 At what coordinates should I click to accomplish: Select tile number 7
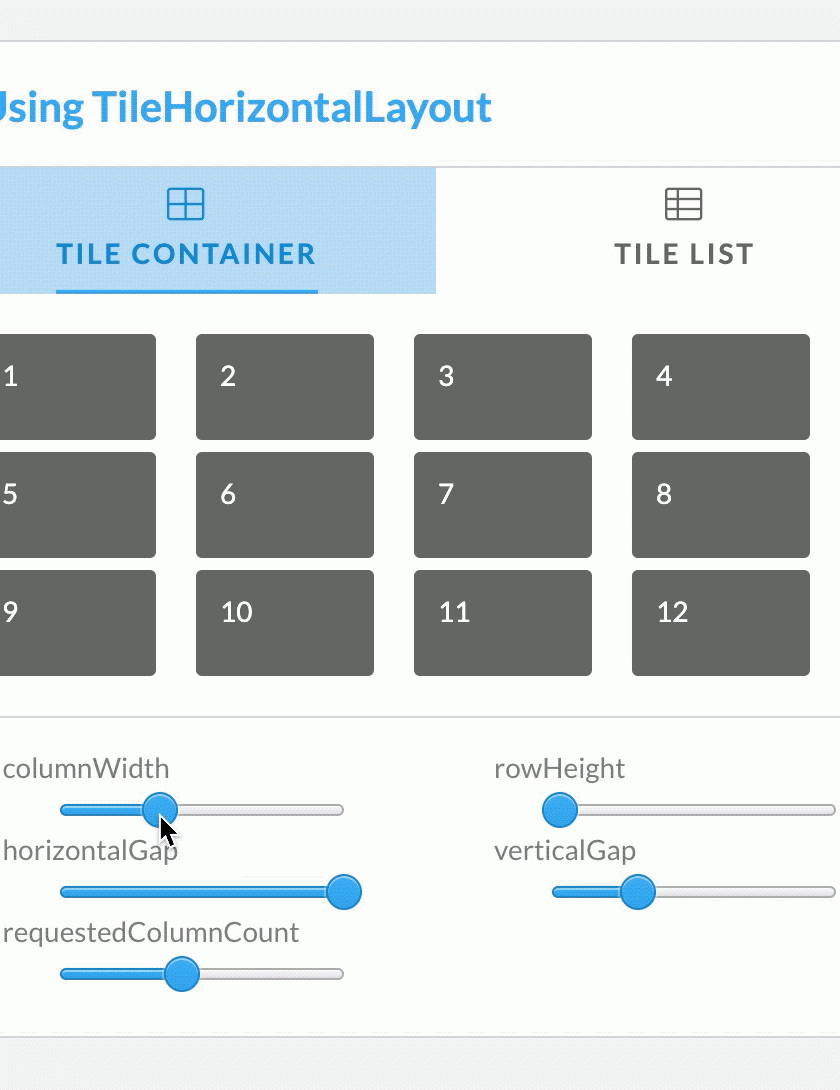point(503,505)
